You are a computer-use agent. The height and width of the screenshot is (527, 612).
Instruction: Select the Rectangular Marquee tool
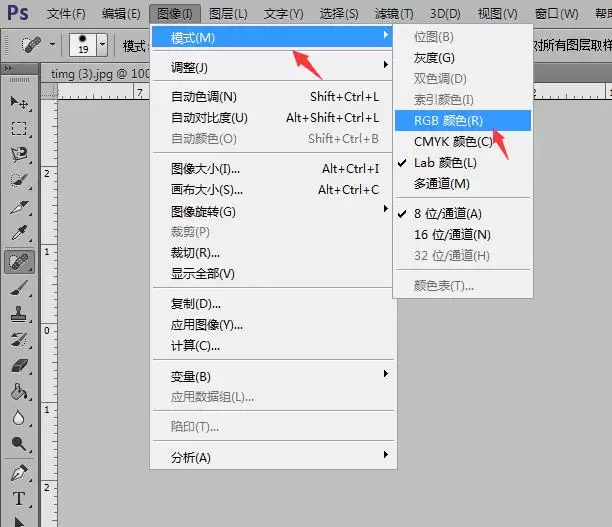19,128
